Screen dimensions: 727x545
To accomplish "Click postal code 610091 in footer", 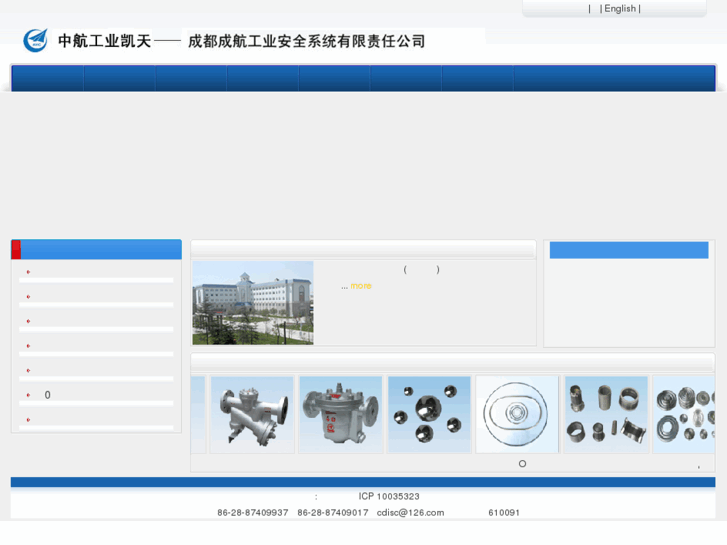I will [x=504, y=513].
